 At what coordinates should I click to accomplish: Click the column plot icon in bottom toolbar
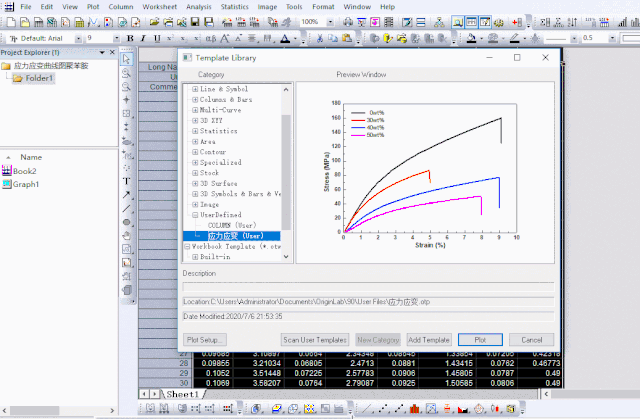point(415,408)
